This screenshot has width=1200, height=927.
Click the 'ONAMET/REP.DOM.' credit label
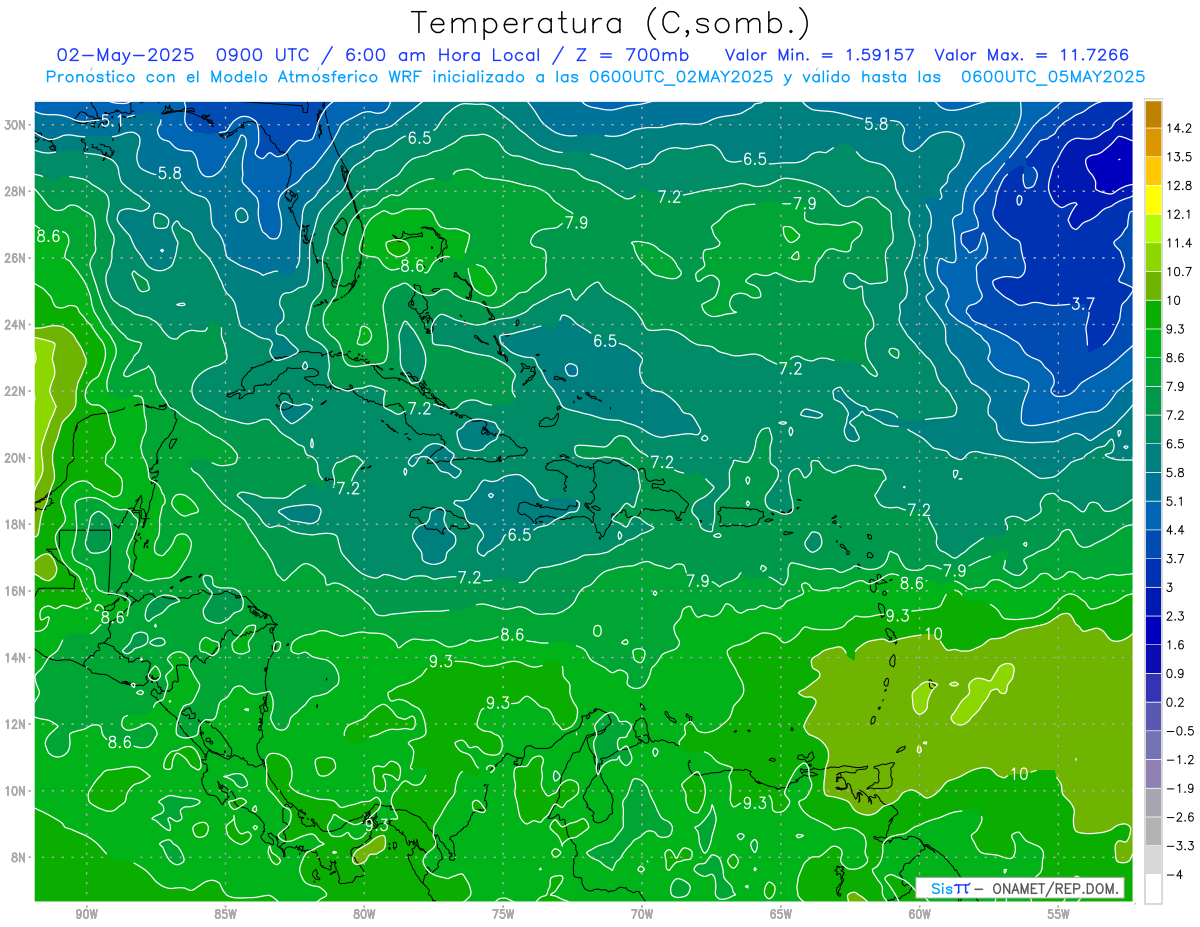coord(1053,888)
